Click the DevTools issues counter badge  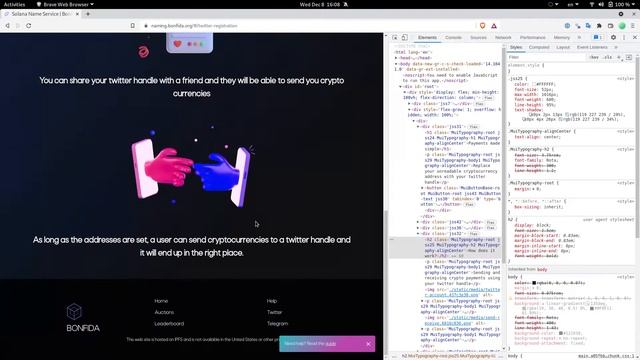point(598,38)
